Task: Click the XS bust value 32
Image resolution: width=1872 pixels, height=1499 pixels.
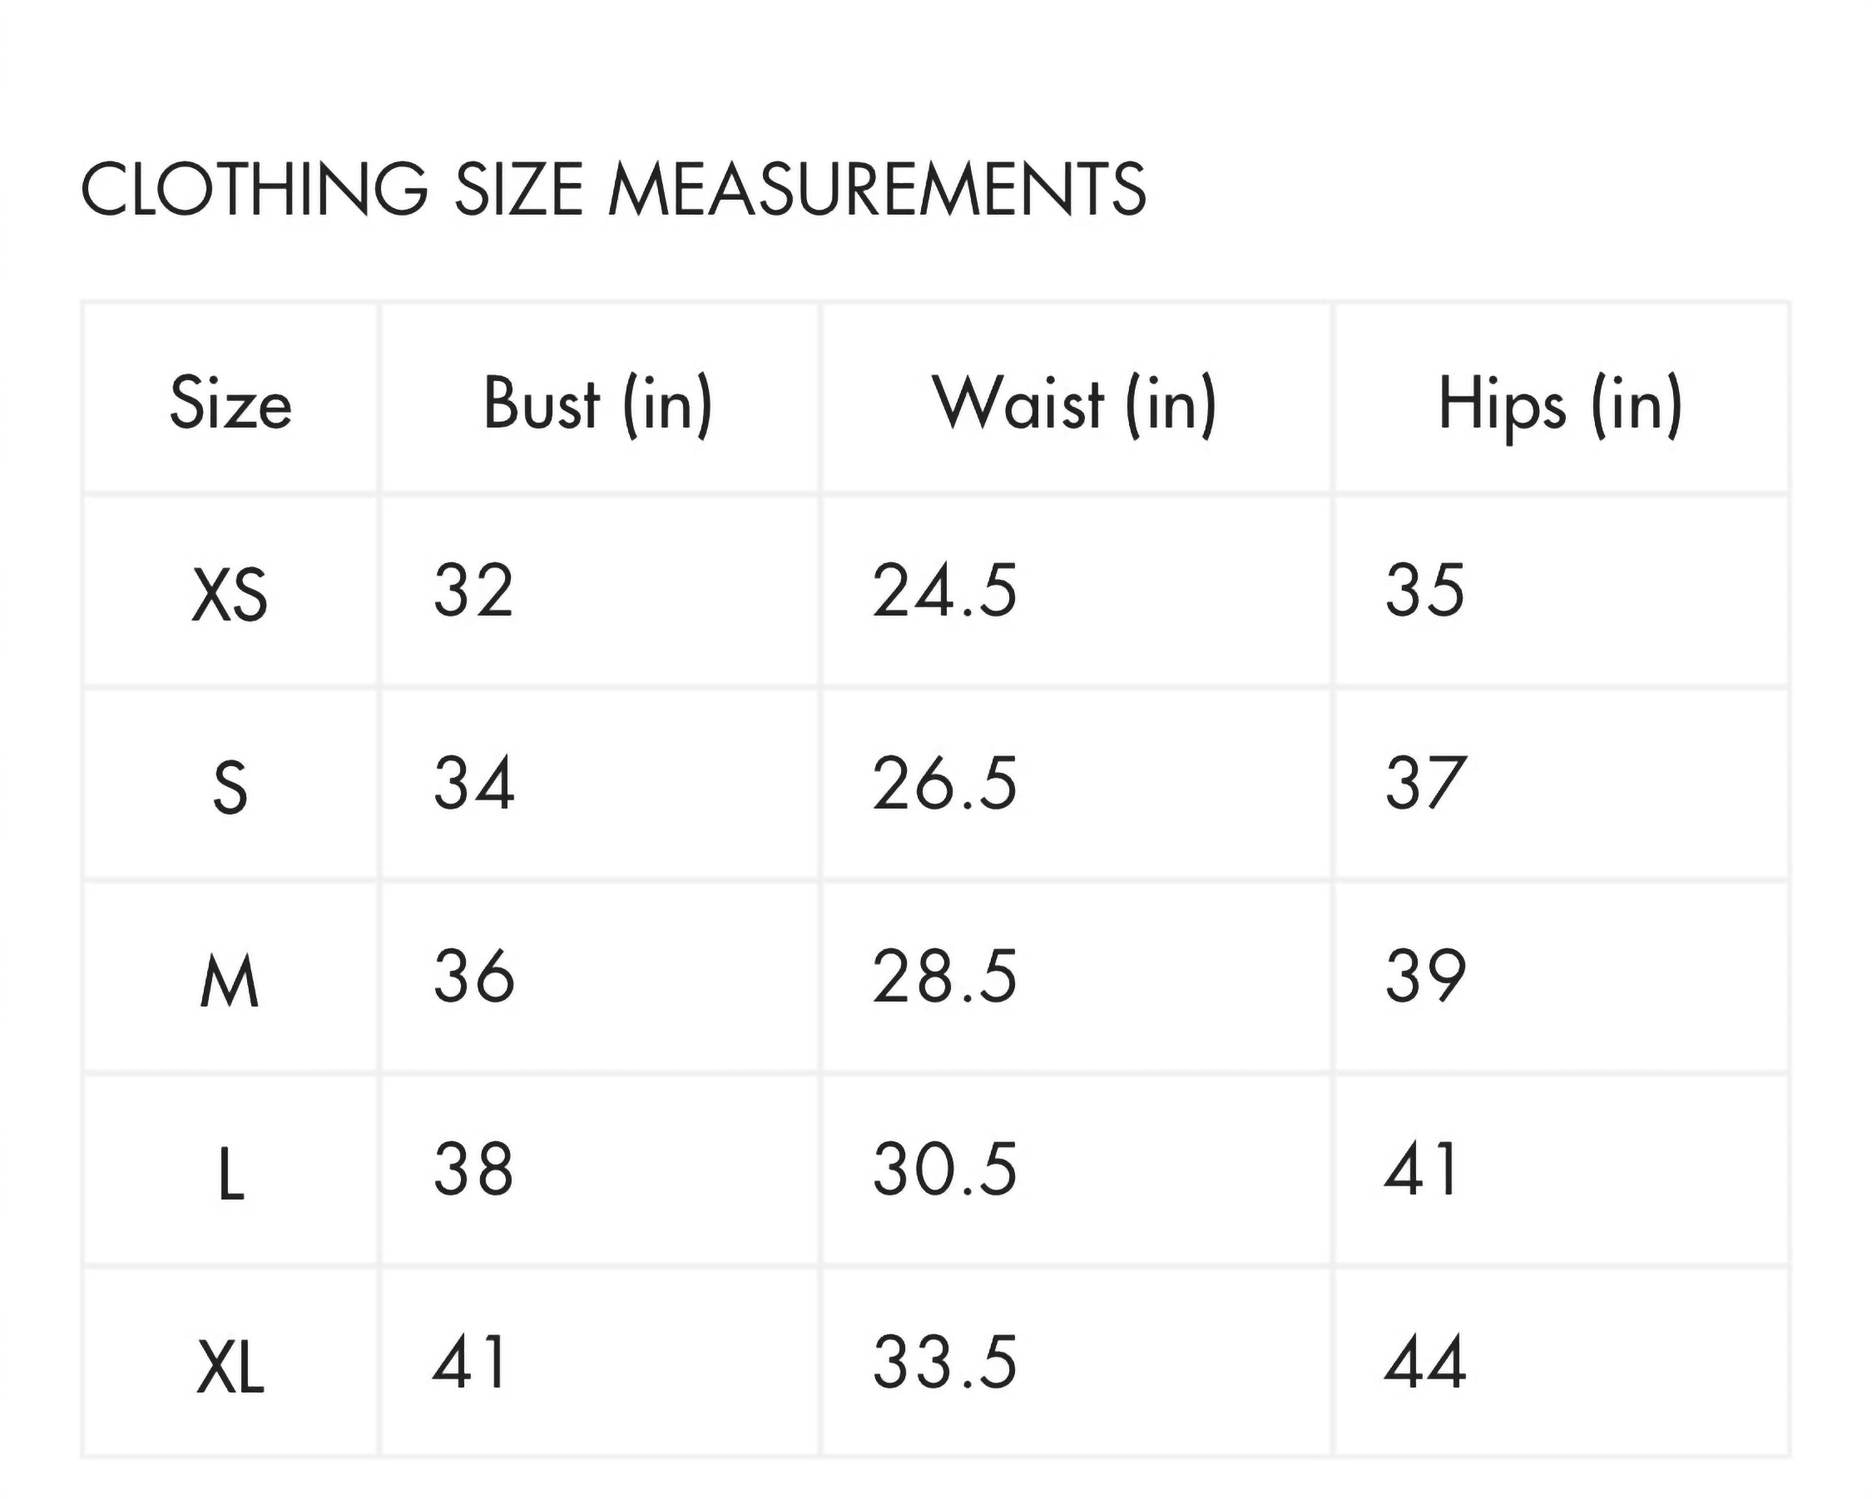Action: coord(474,590)
